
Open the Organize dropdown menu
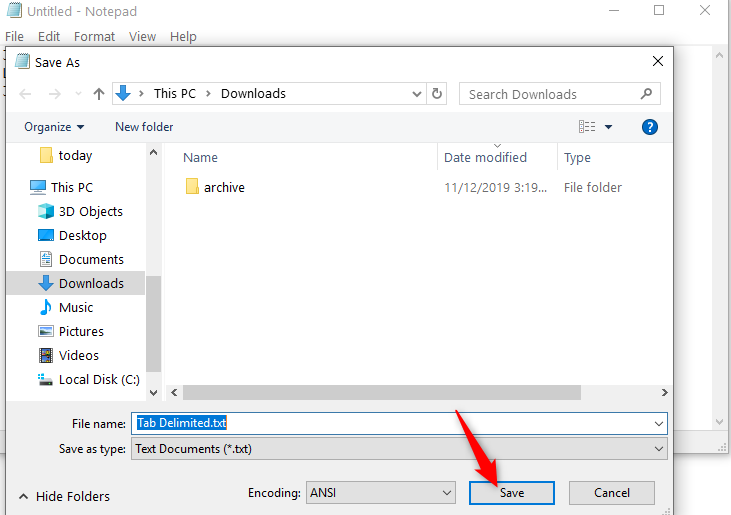55,127
